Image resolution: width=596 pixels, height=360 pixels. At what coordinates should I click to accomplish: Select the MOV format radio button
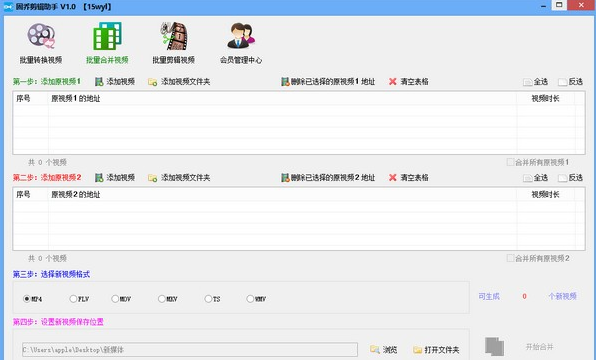pos(115,299)
